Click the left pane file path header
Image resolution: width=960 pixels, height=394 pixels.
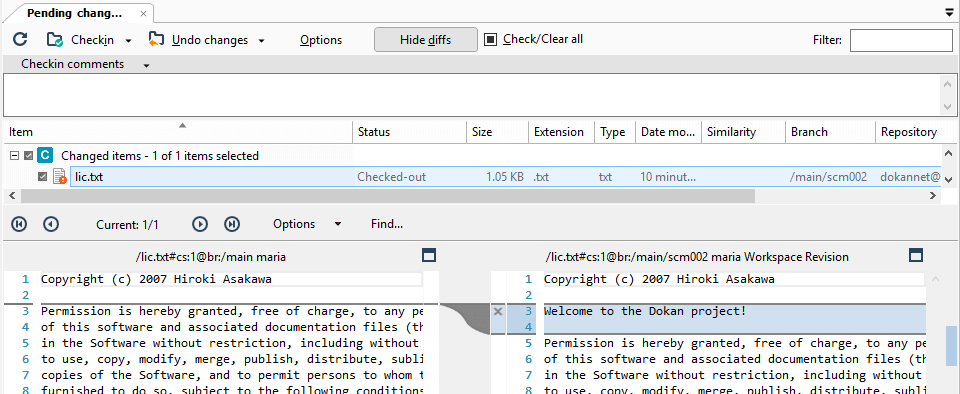coord(211,257)
